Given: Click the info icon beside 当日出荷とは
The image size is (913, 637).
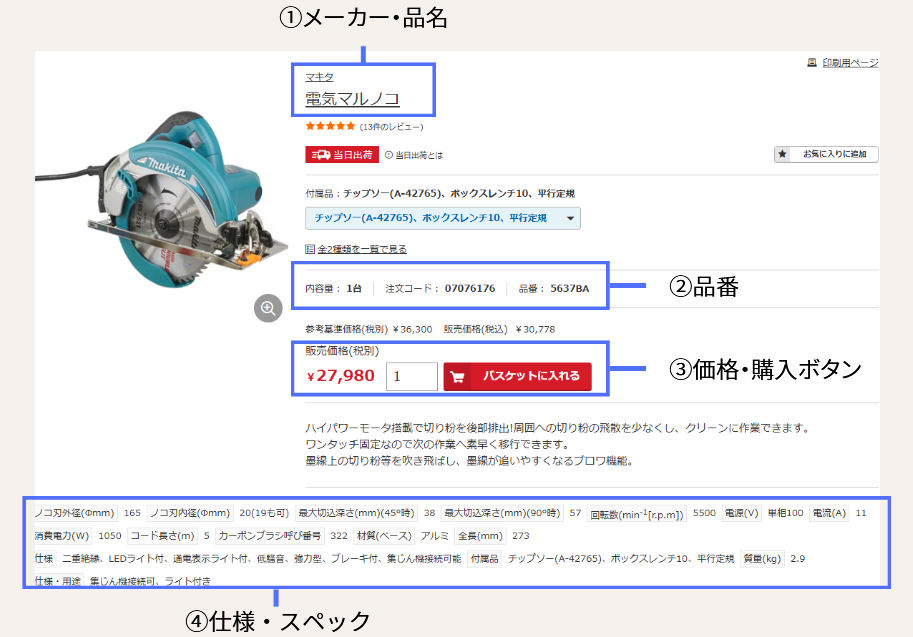Looking at the screenshot, I should point(388,155).
